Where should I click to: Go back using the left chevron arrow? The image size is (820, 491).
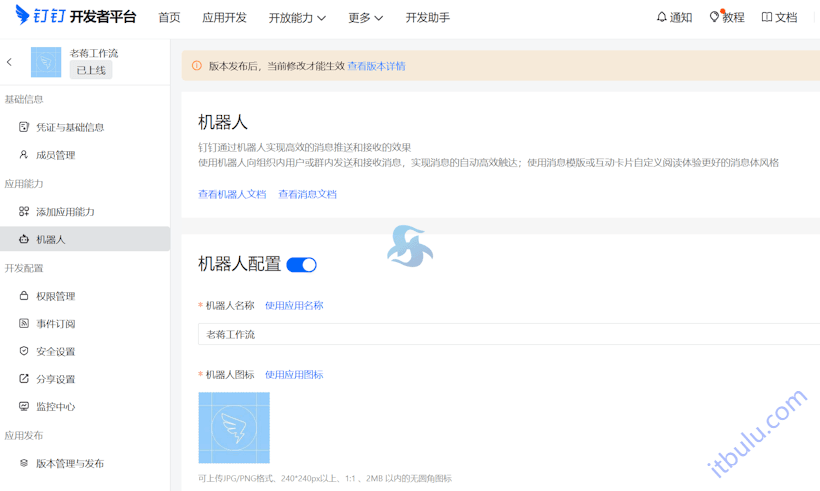tap(9, 62)
